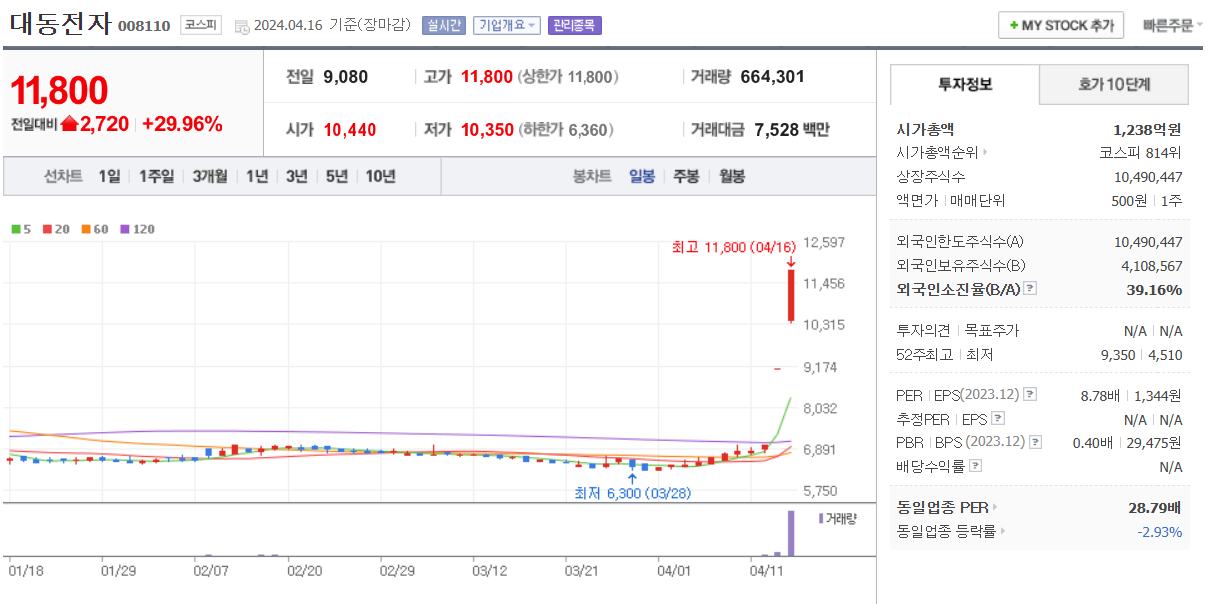Select the 10년 line chart period

(380, 176)
